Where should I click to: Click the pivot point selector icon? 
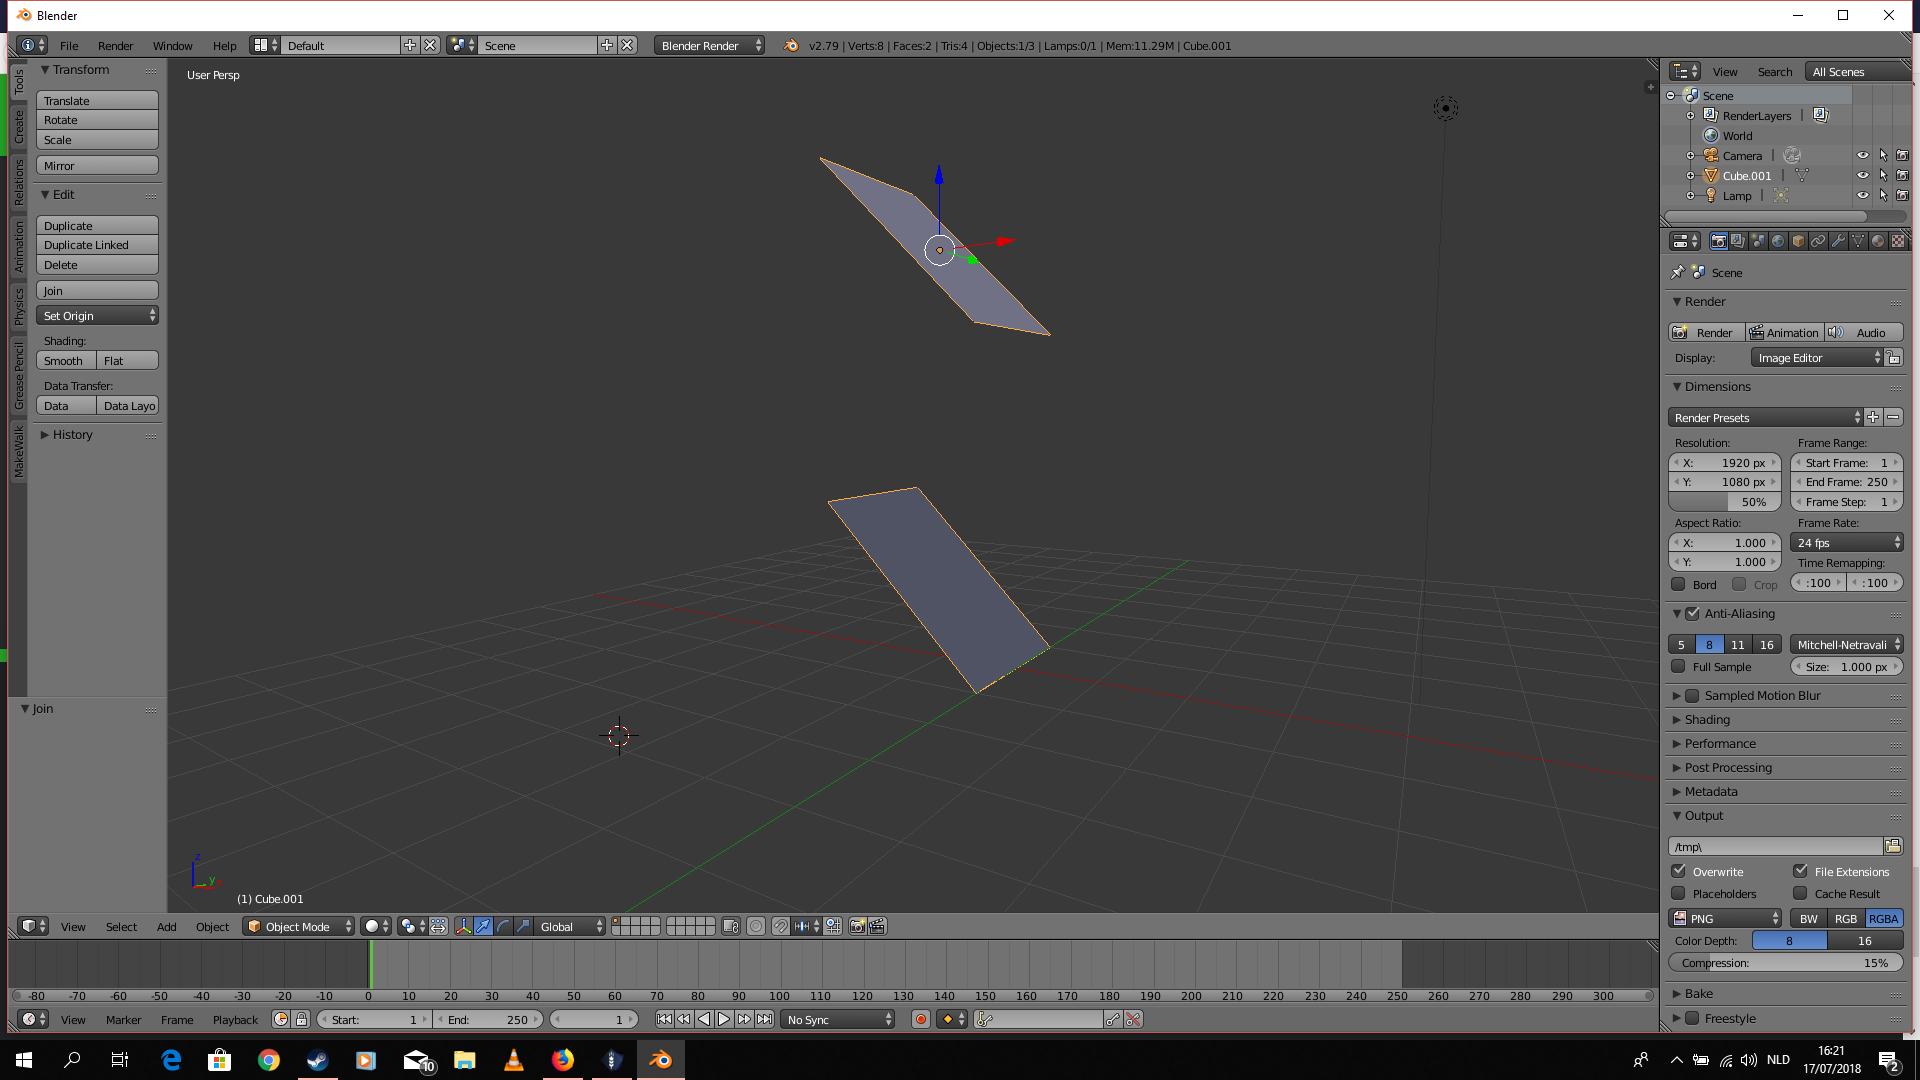click(x=412, y=927)
